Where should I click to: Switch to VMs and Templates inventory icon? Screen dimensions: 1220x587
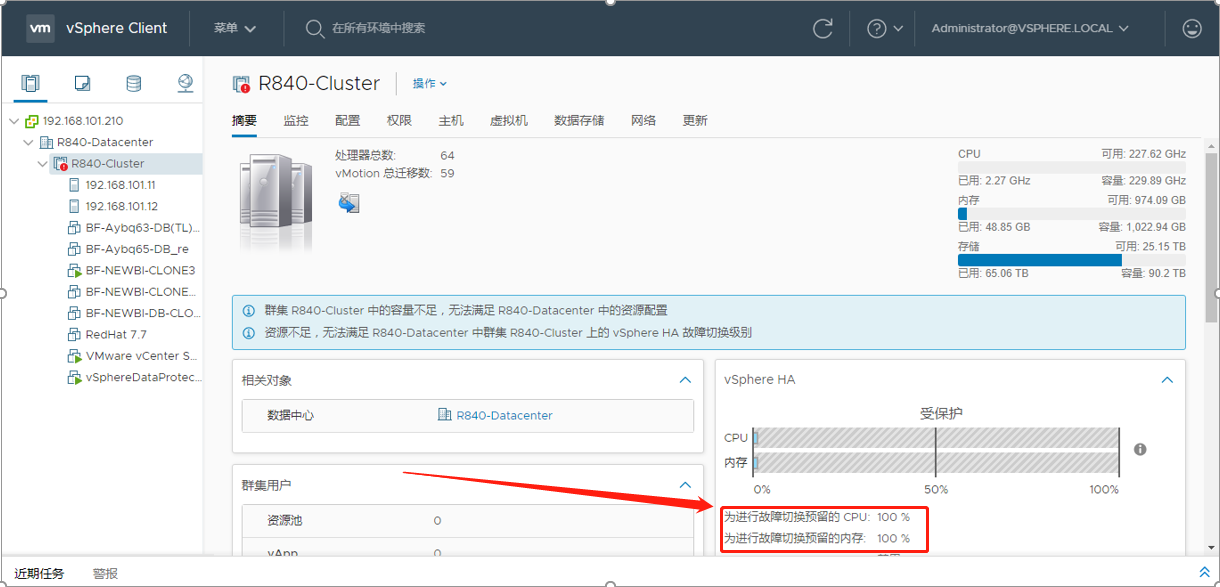83,83
